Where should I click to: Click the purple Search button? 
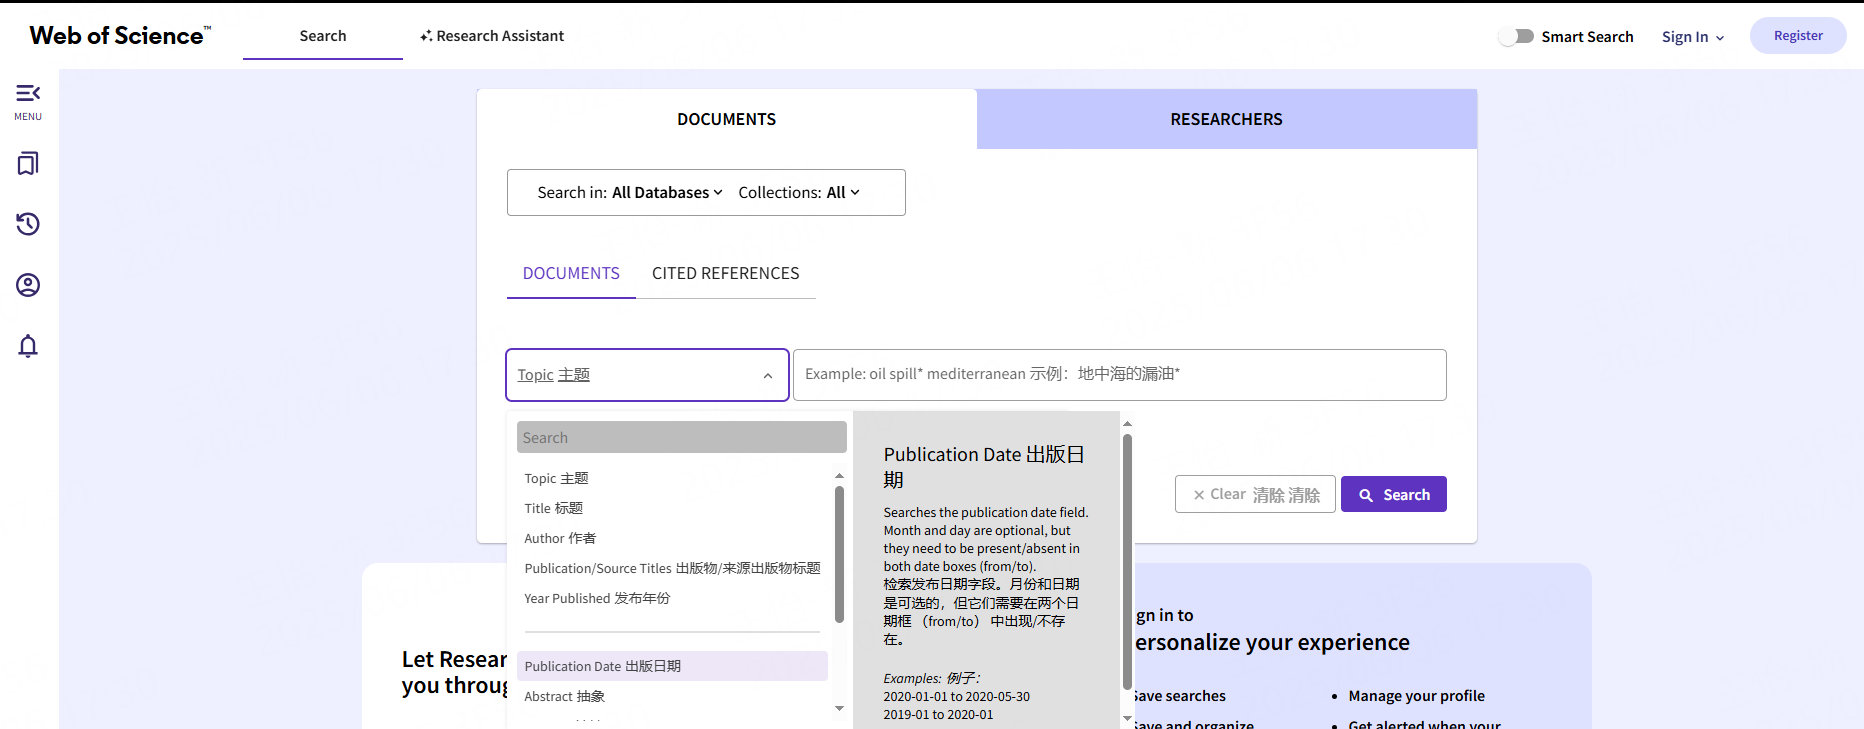point(1394,494)
